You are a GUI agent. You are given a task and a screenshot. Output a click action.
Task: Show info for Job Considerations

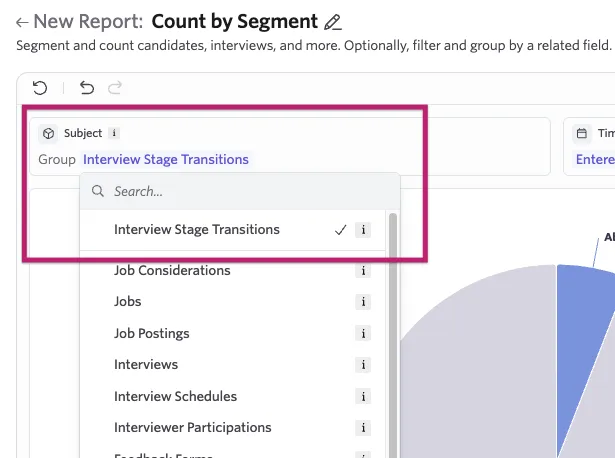click(x=363, y=271)
